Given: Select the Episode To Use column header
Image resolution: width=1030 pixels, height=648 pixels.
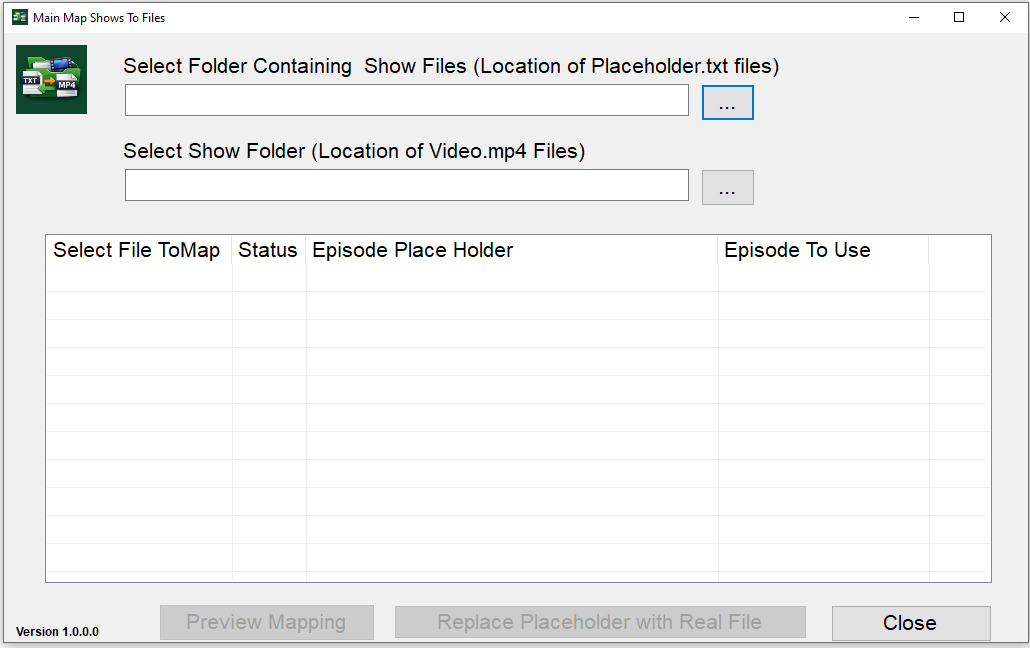Looking at the screenshot, I should click(797, 250).
